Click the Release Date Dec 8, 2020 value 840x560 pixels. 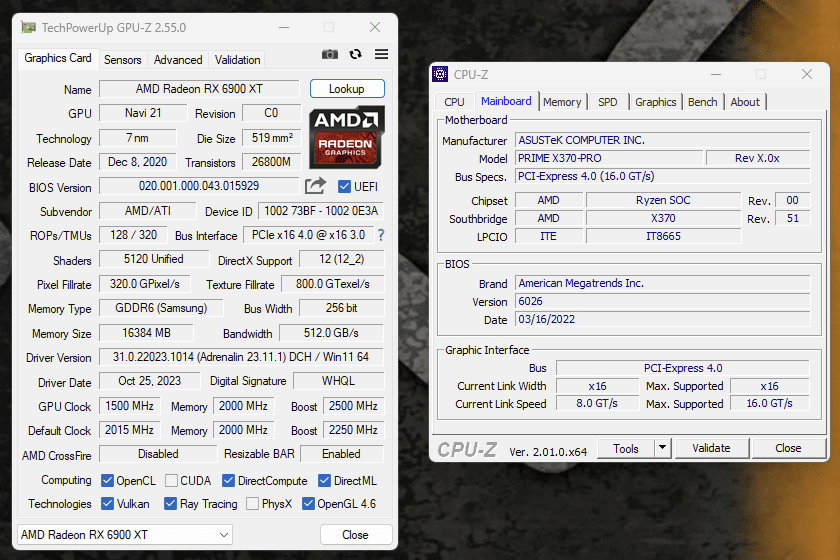138,162
